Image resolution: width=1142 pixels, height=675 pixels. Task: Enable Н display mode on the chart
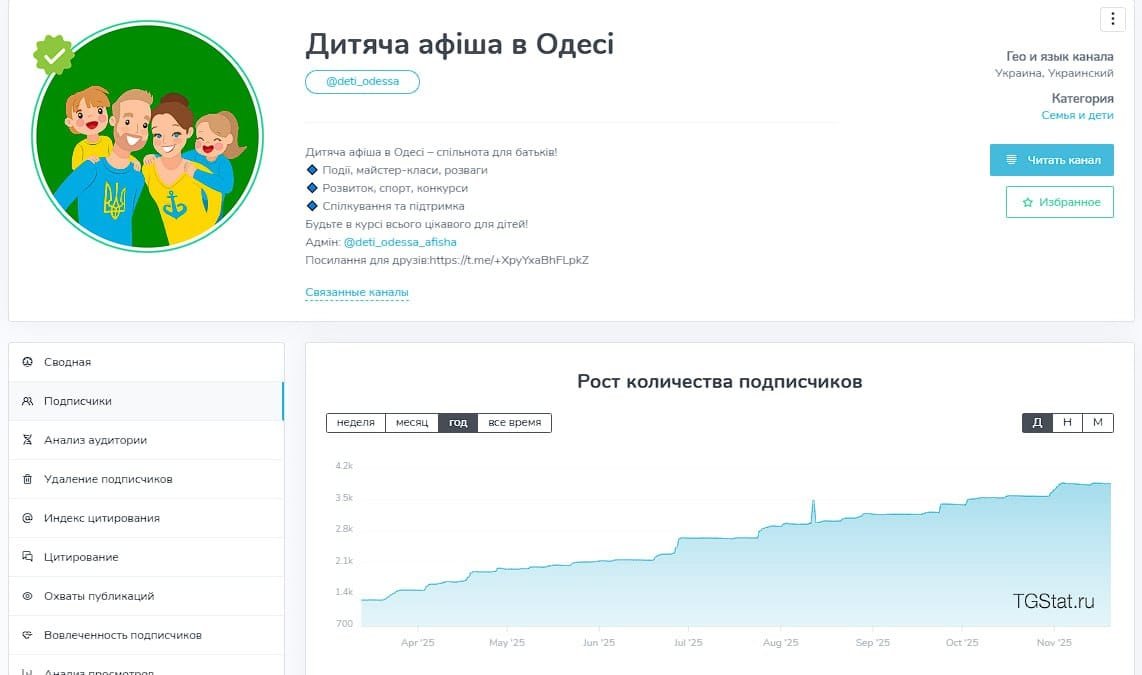(x=1067, y=422)
